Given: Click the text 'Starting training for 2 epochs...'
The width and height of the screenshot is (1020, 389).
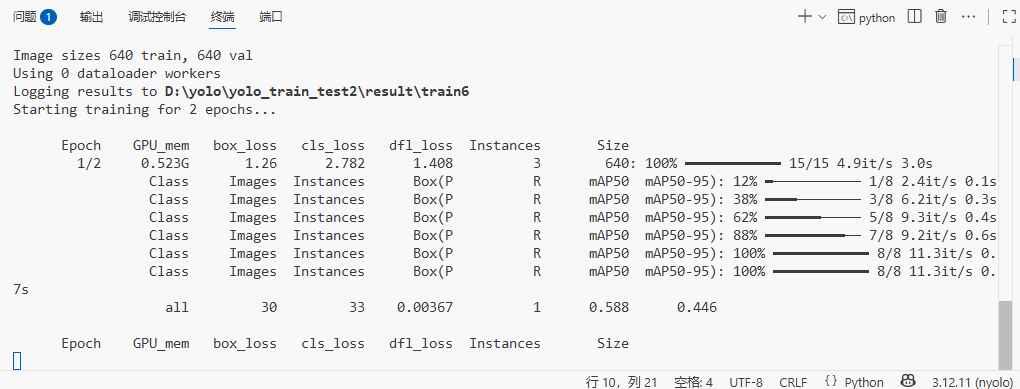Looking at the screenshot, I should tap(144, 109).
